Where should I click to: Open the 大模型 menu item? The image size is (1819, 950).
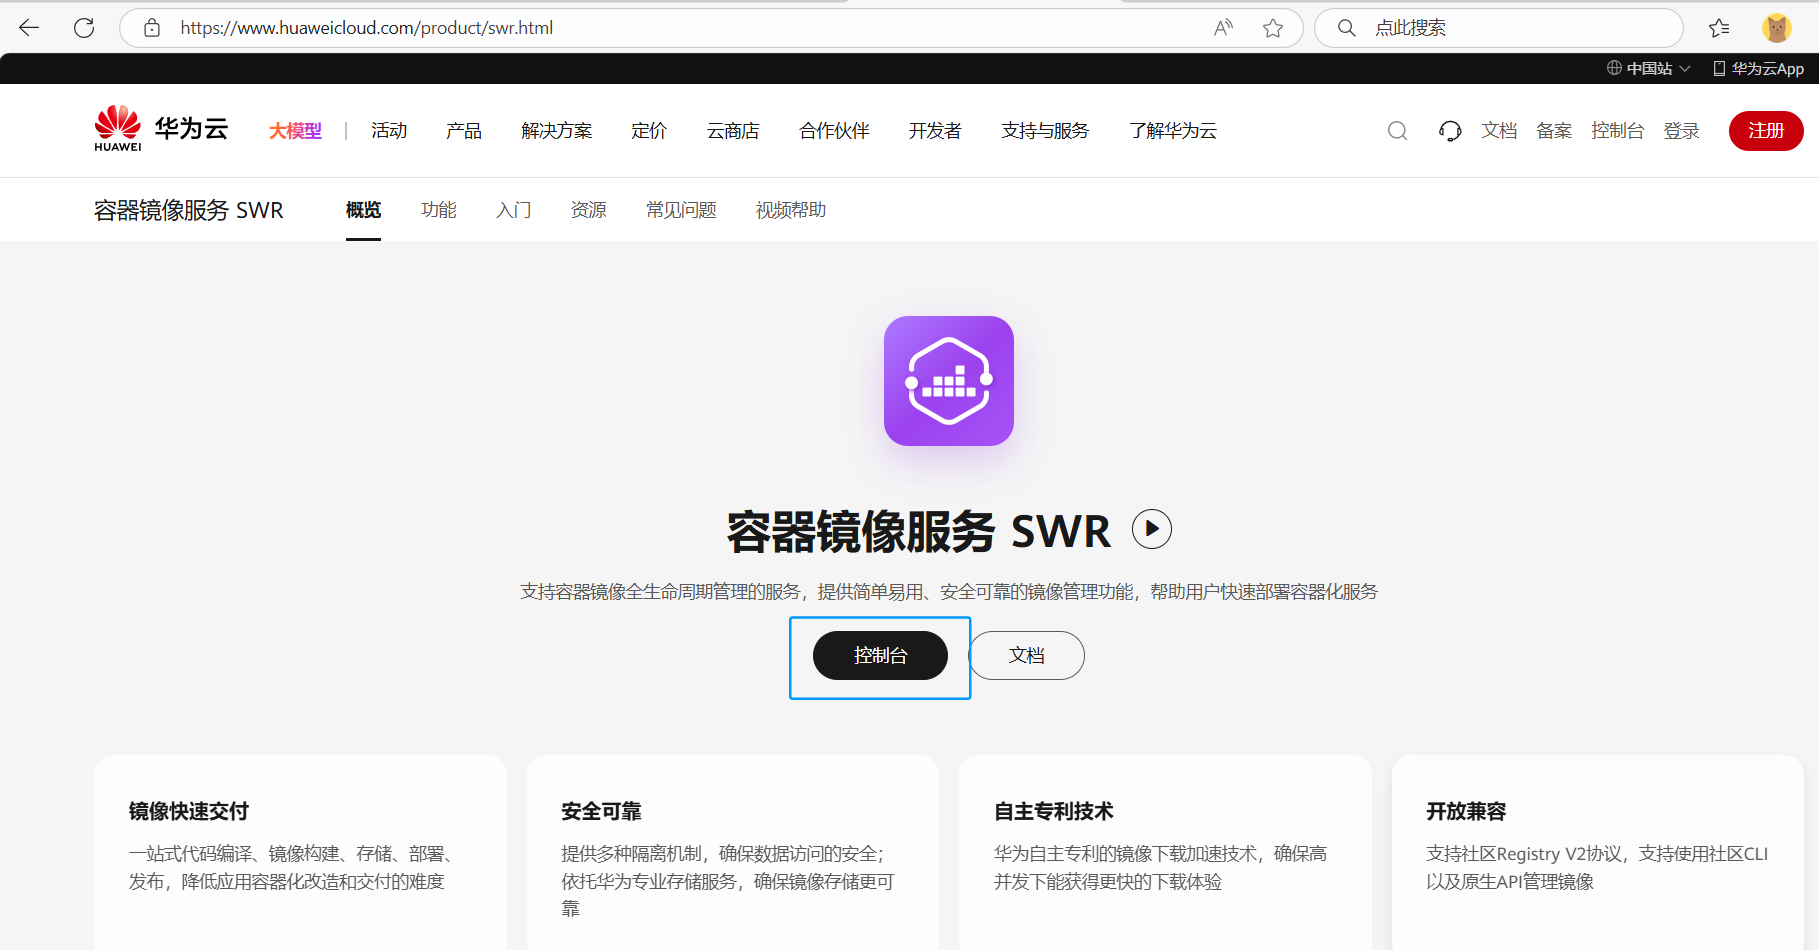coord(295,131)
